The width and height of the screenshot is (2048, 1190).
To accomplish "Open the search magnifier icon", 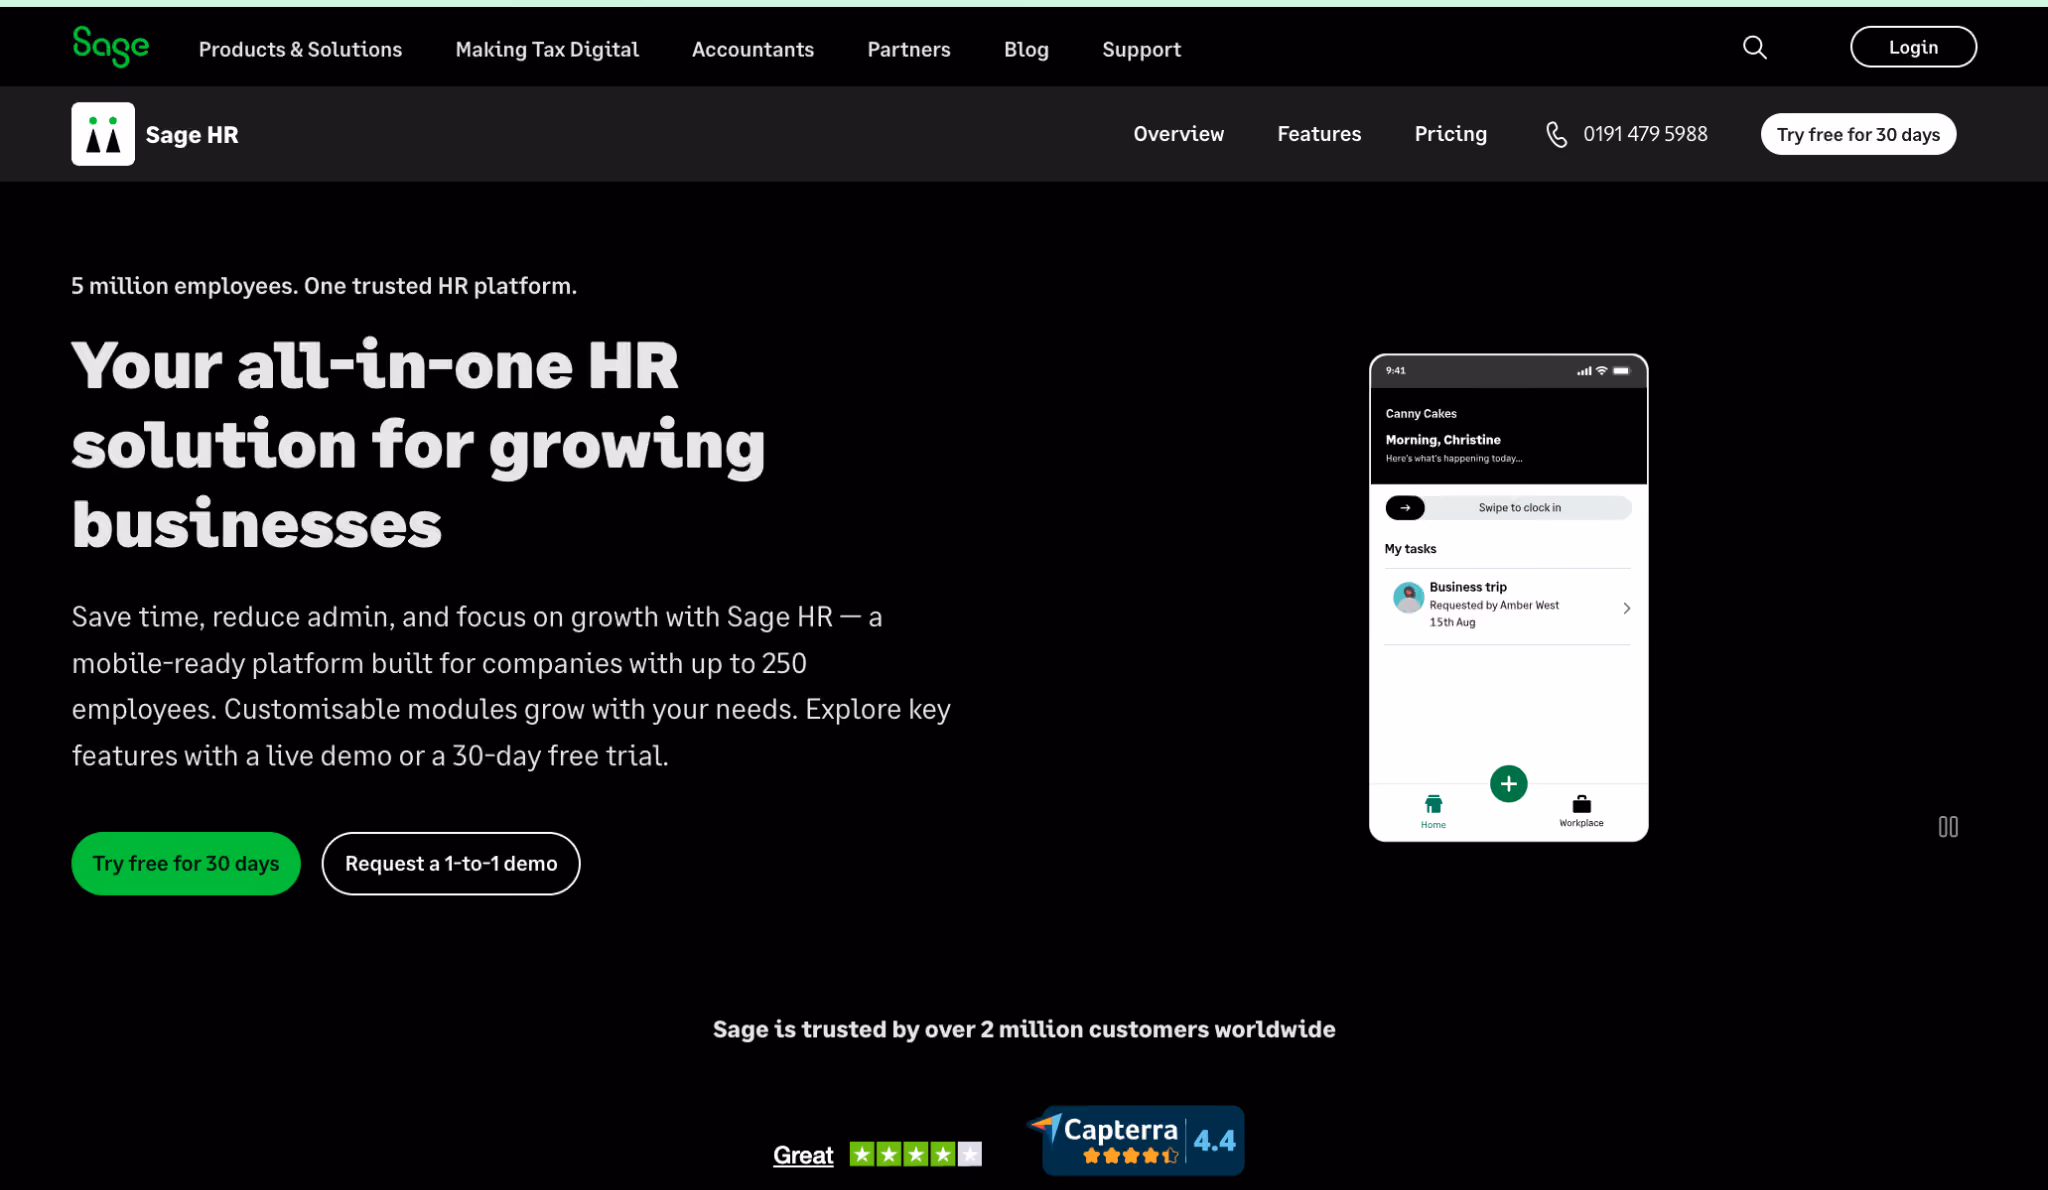I will 1754,48.
